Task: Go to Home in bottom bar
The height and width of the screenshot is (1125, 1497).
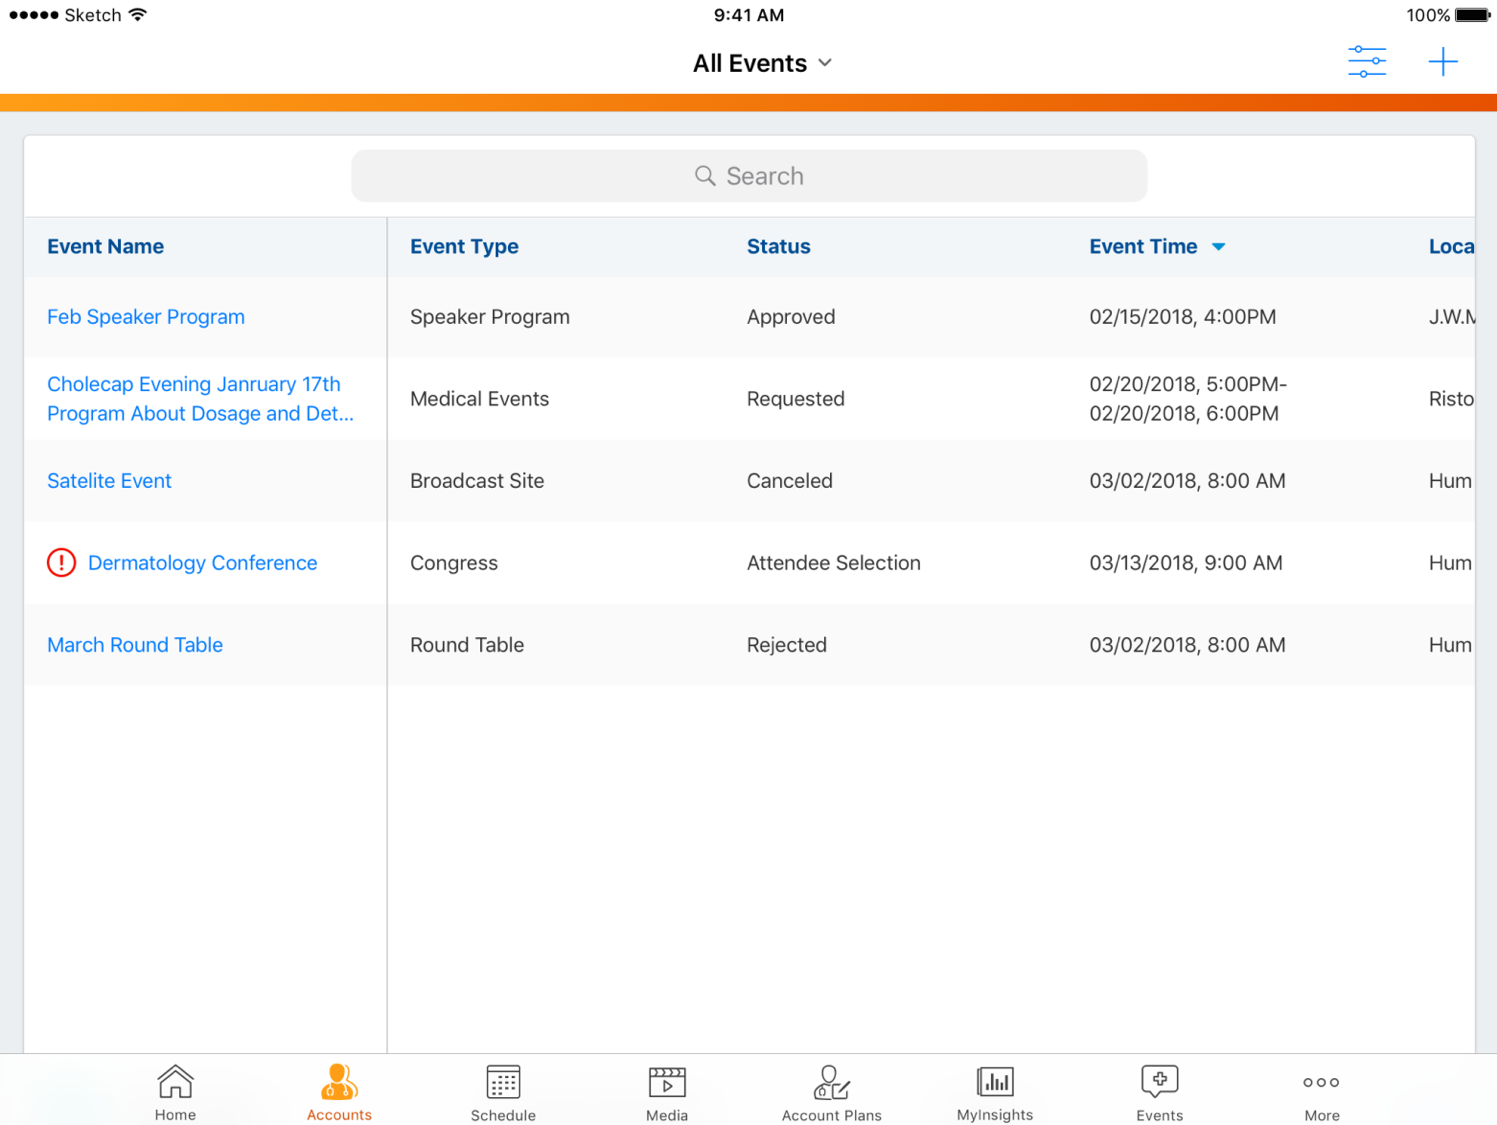Action: (175, 1092)
